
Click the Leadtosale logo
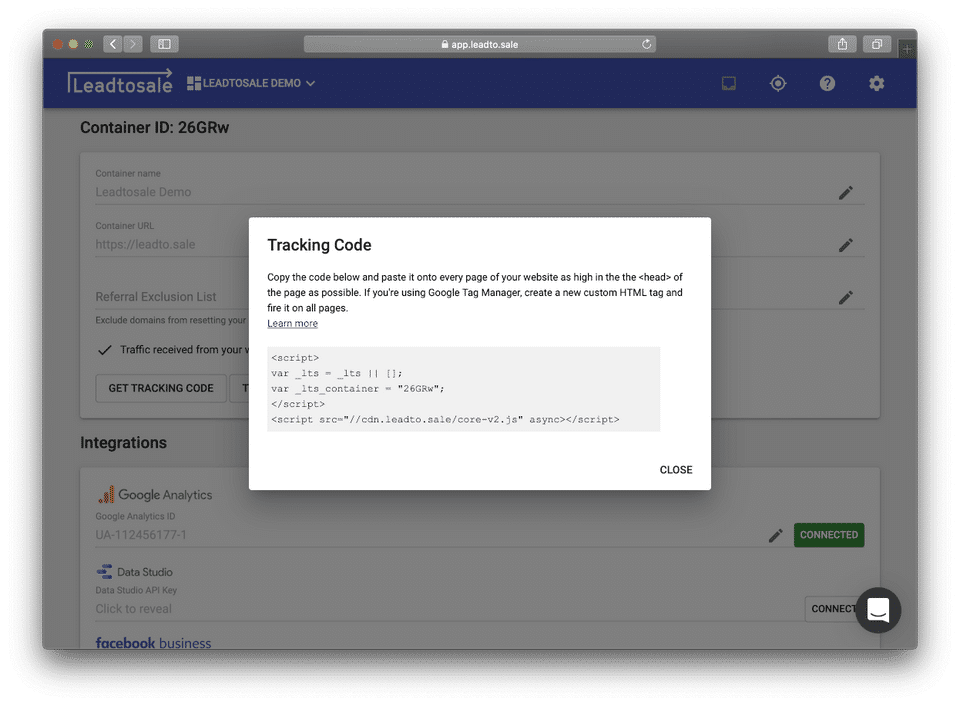120,82
